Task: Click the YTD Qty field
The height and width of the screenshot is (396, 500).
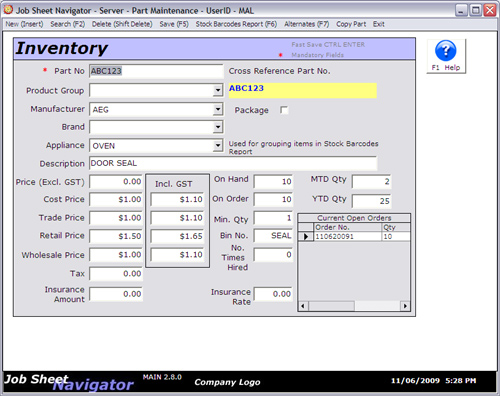Action: pyautogui.click(x=371, y=201)
